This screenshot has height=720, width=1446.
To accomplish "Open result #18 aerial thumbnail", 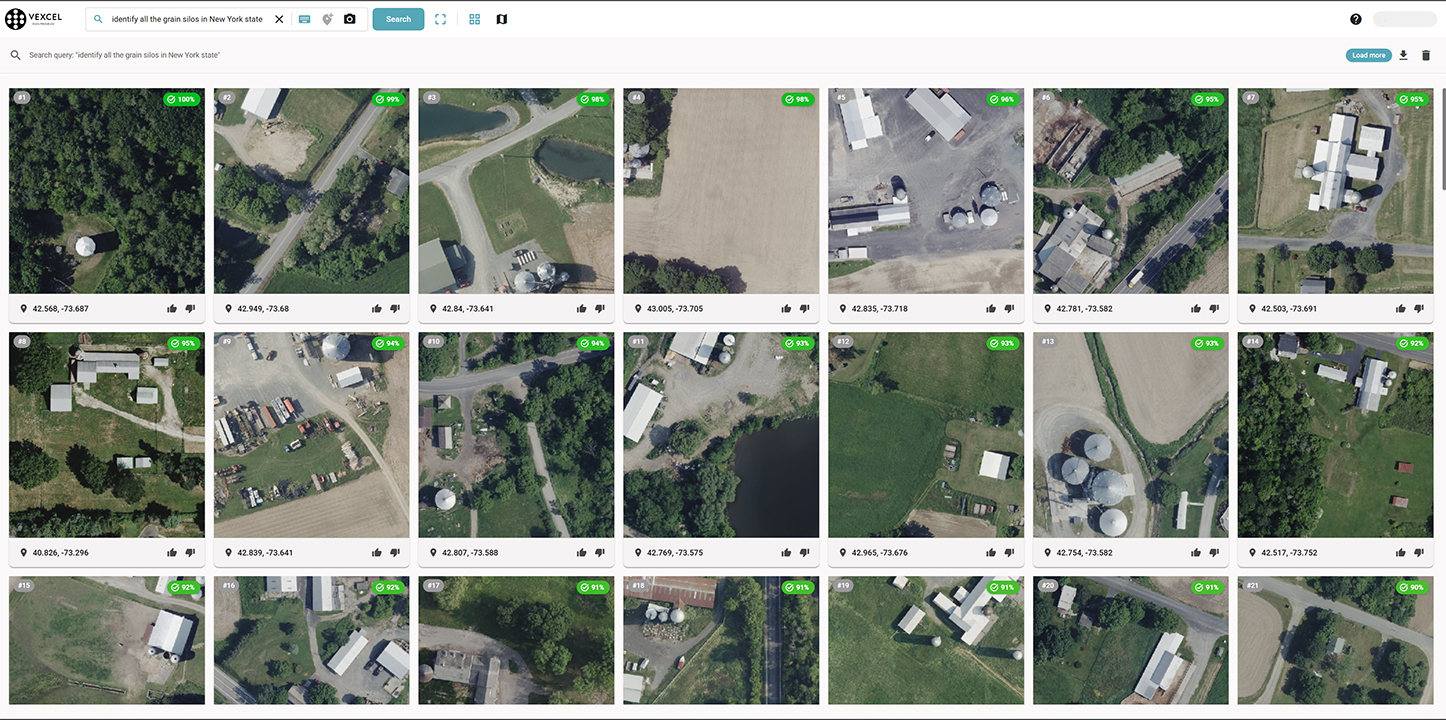I will 721,640.
